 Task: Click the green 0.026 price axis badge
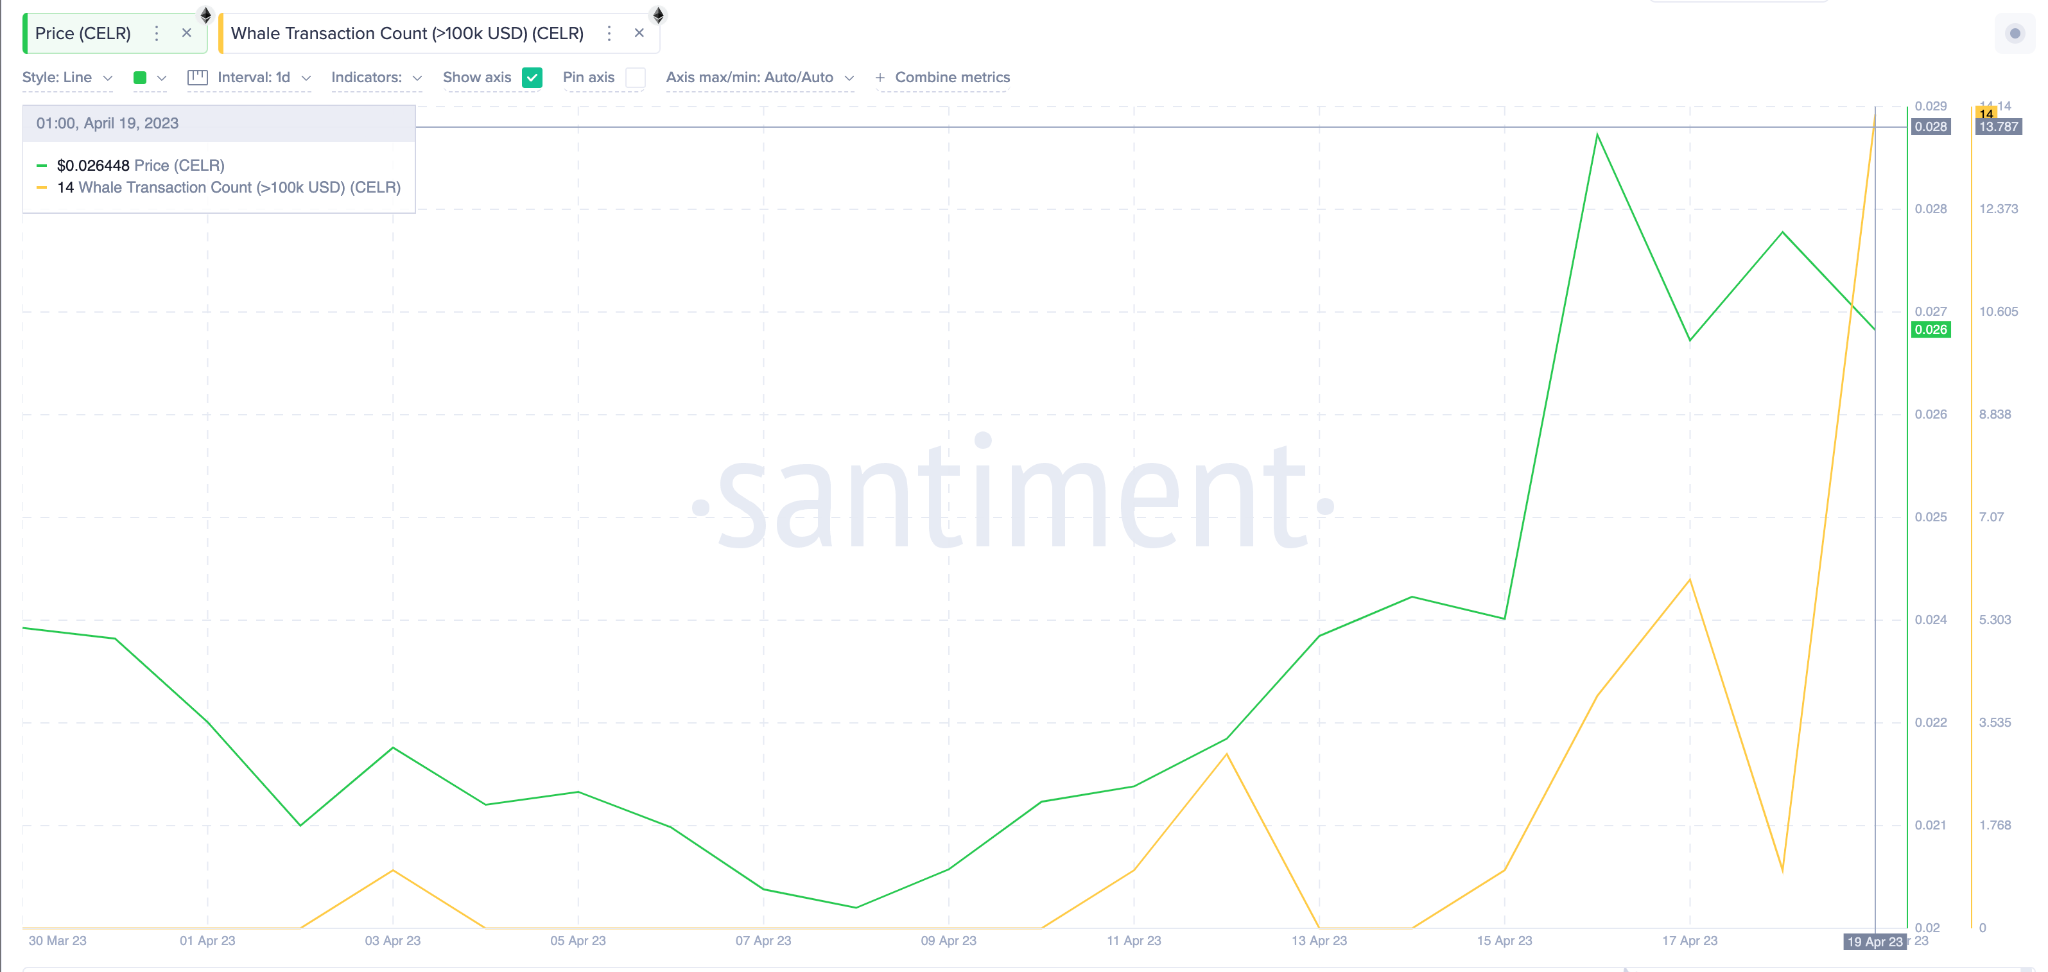[x=1931, y=330]
